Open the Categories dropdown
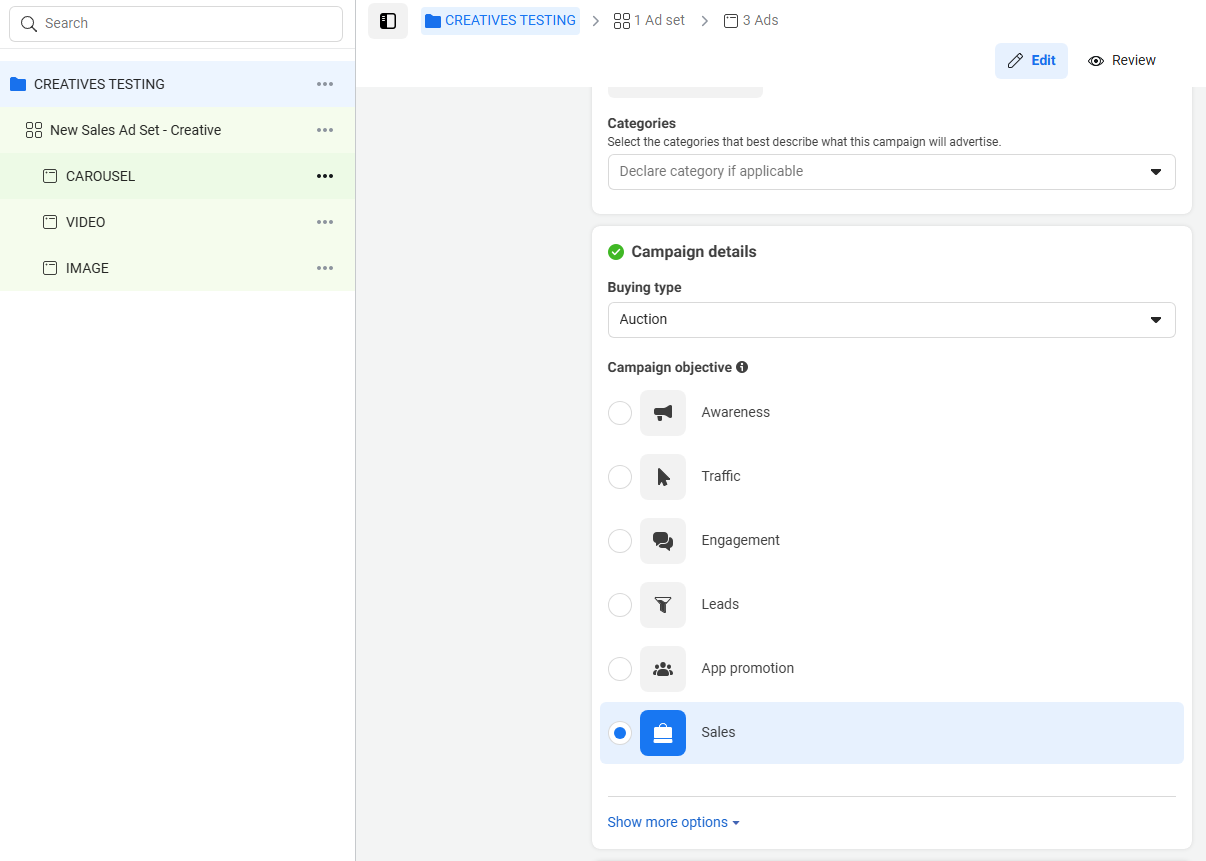 pos(891,172)
